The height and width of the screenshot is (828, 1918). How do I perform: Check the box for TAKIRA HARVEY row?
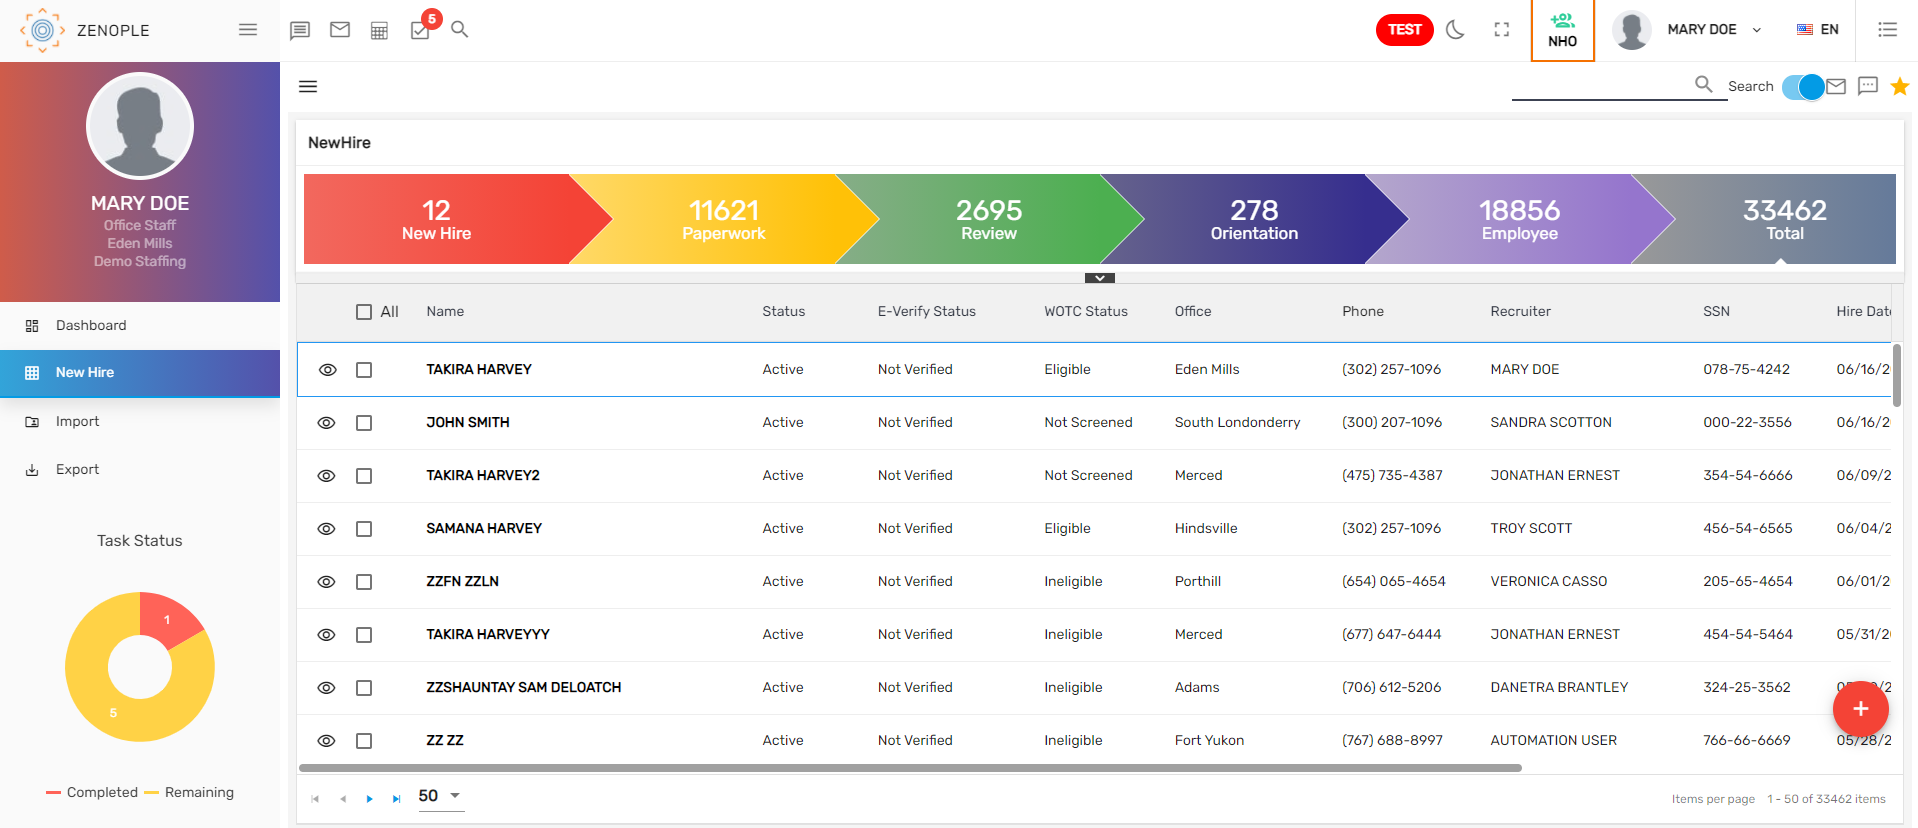click(364, 370)
